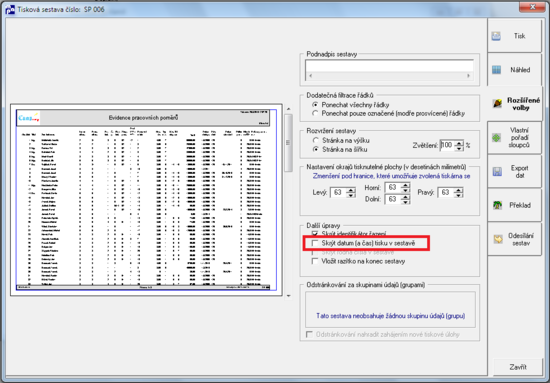
Task: Click the Odesílání sestav arrow icon
Action: coord(498,239)
